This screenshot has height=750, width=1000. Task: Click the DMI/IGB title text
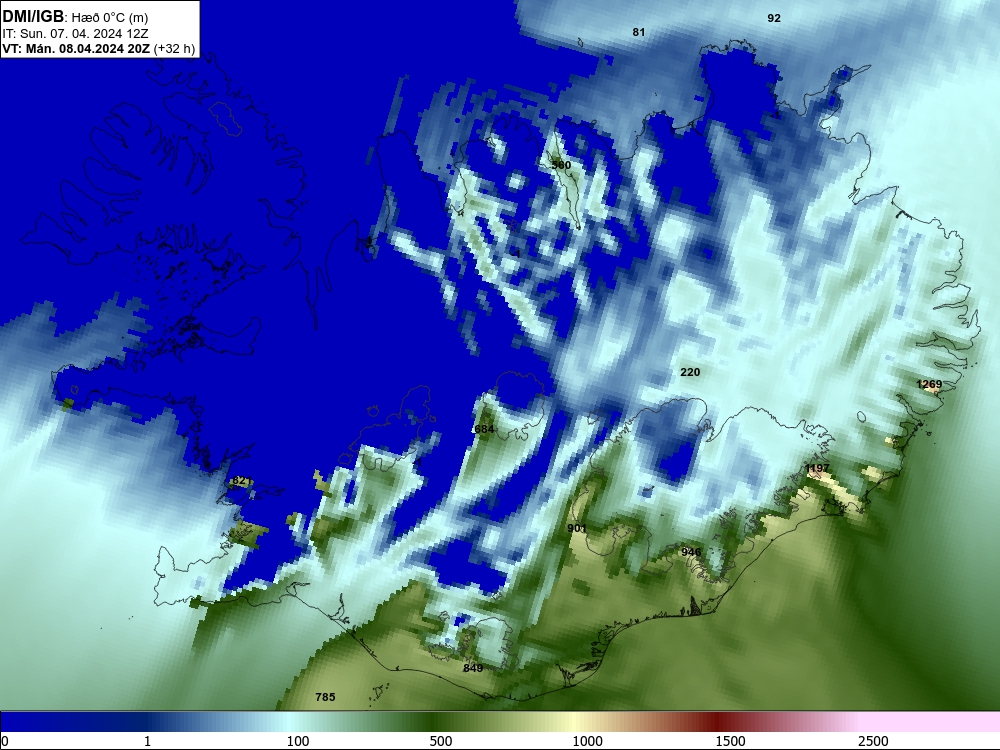pos(33,17)
